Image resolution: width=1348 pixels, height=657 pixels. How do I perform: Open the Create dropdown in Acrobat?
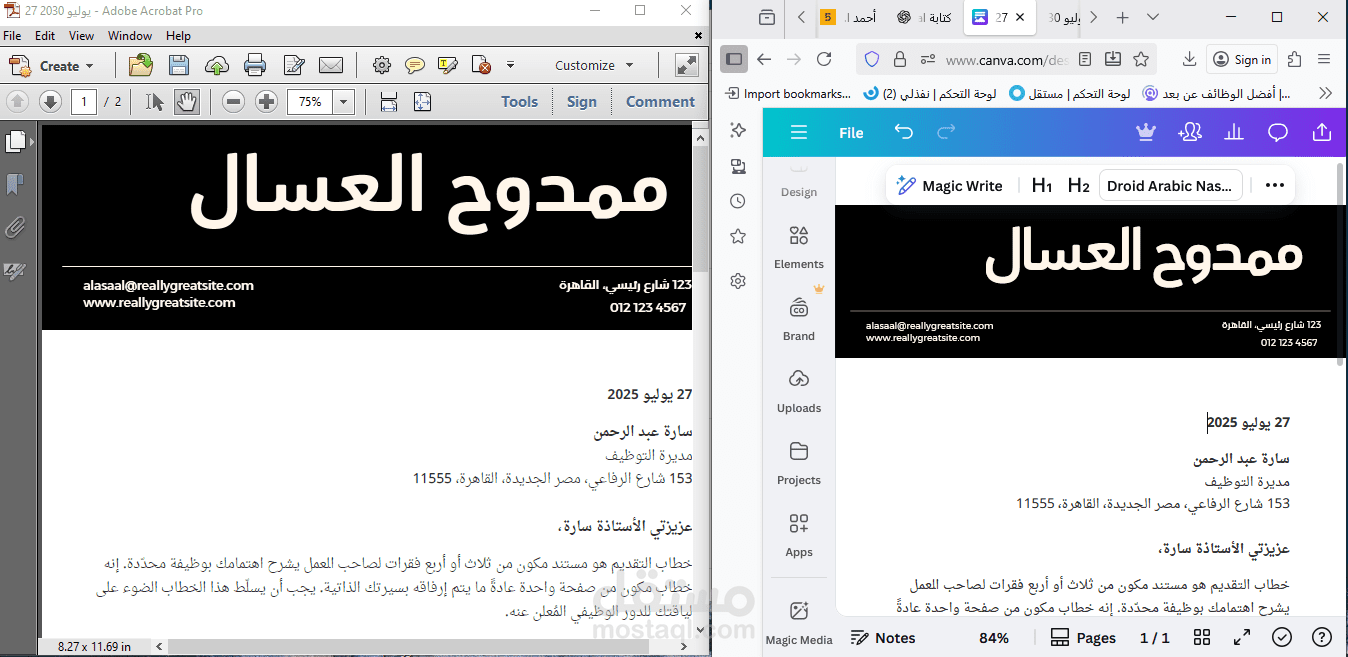[52, 66]
